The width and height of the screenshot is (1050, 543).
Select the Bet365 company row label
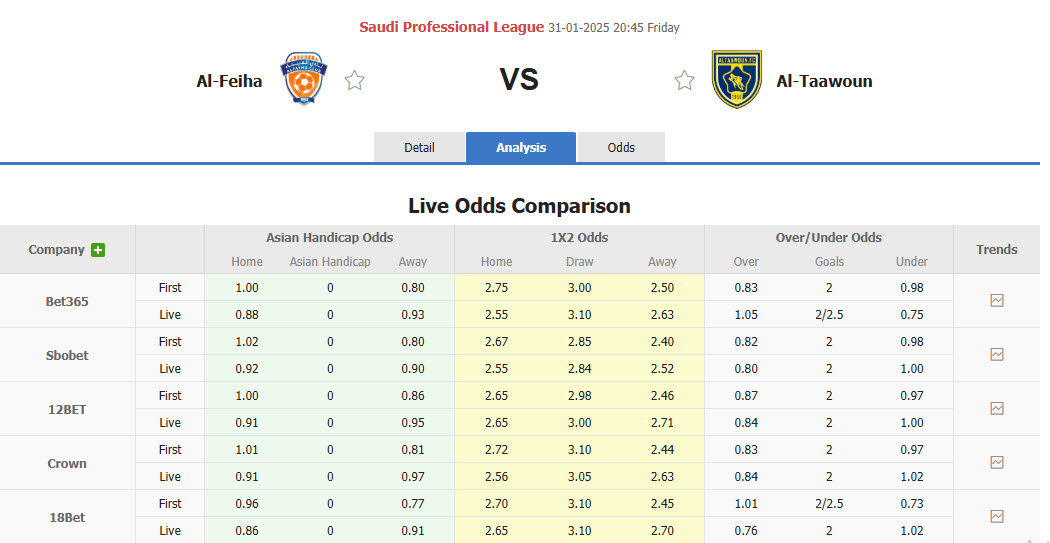67,301
